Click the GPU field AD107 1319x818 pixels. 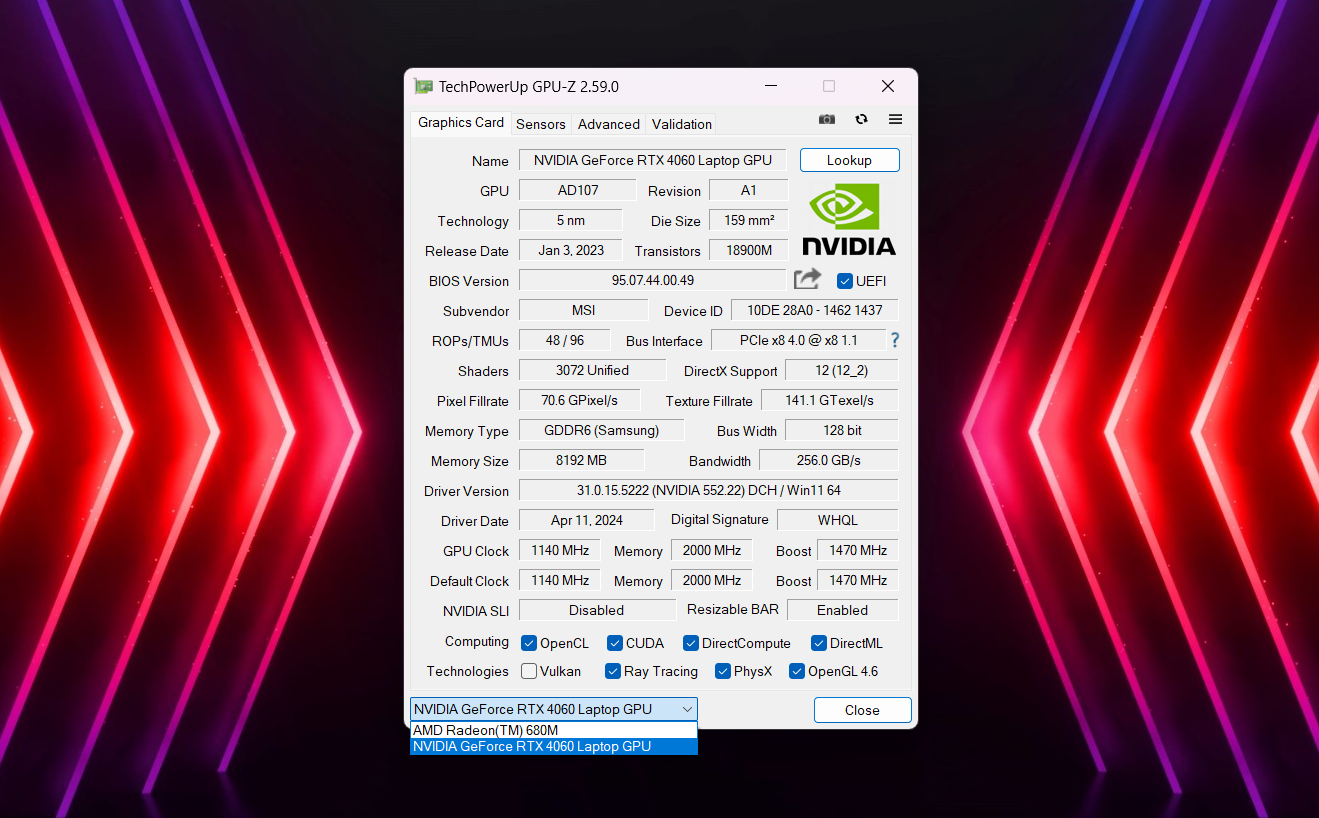point(578,190)
